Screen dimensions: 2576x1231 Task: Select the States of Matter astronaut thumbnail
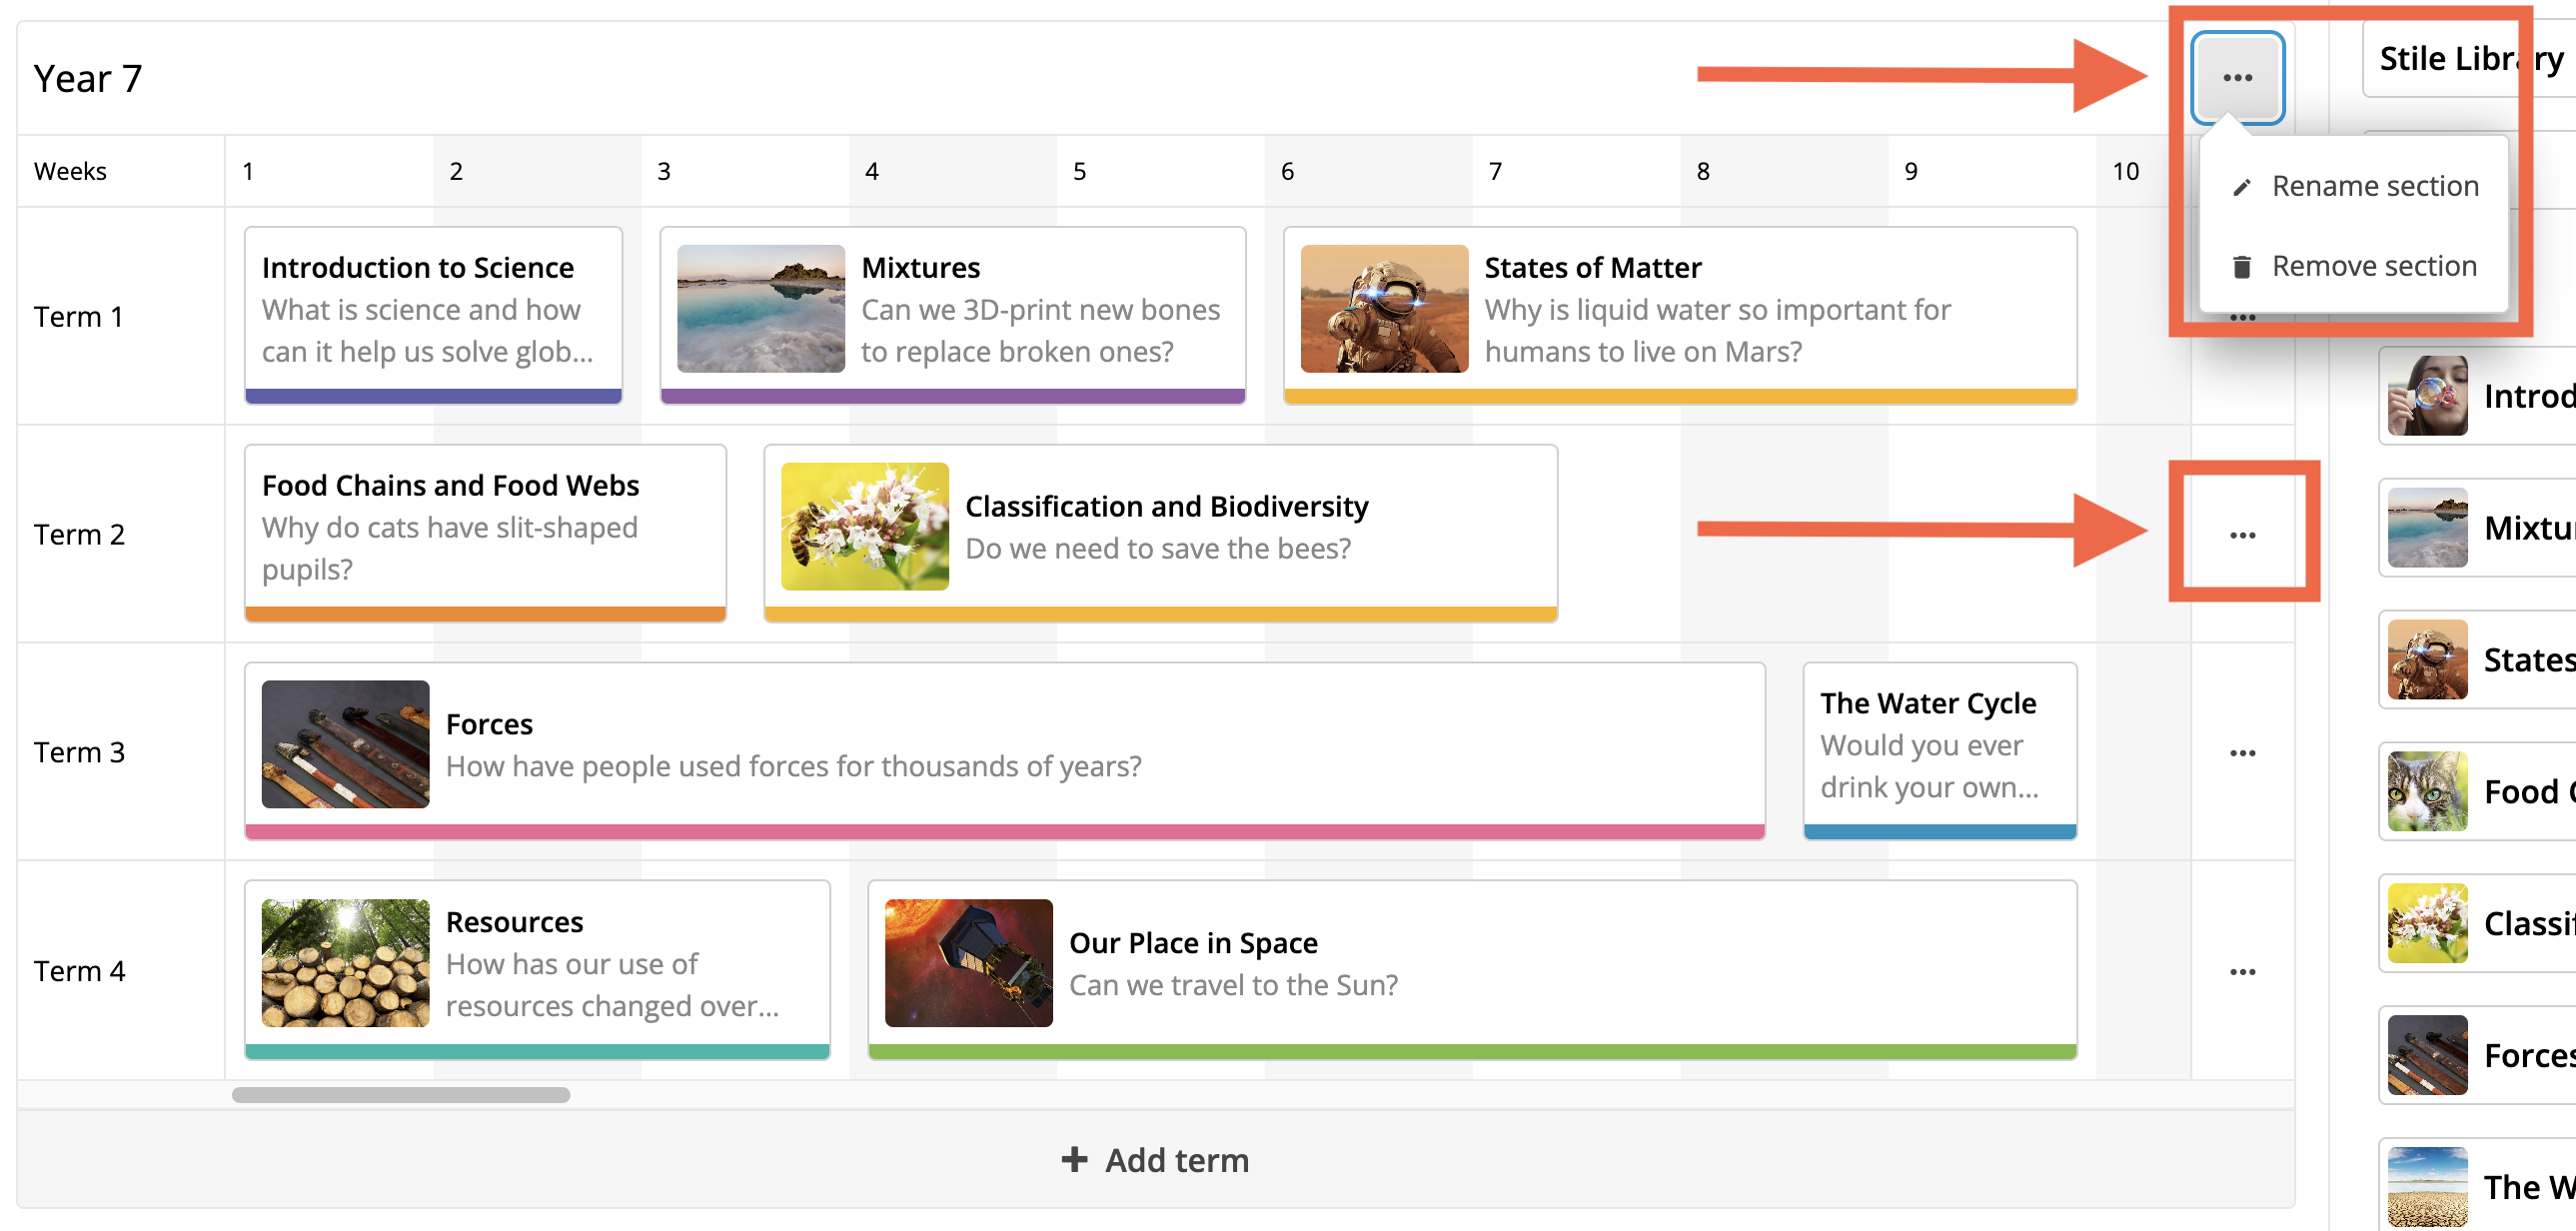tap(1384, 309)
